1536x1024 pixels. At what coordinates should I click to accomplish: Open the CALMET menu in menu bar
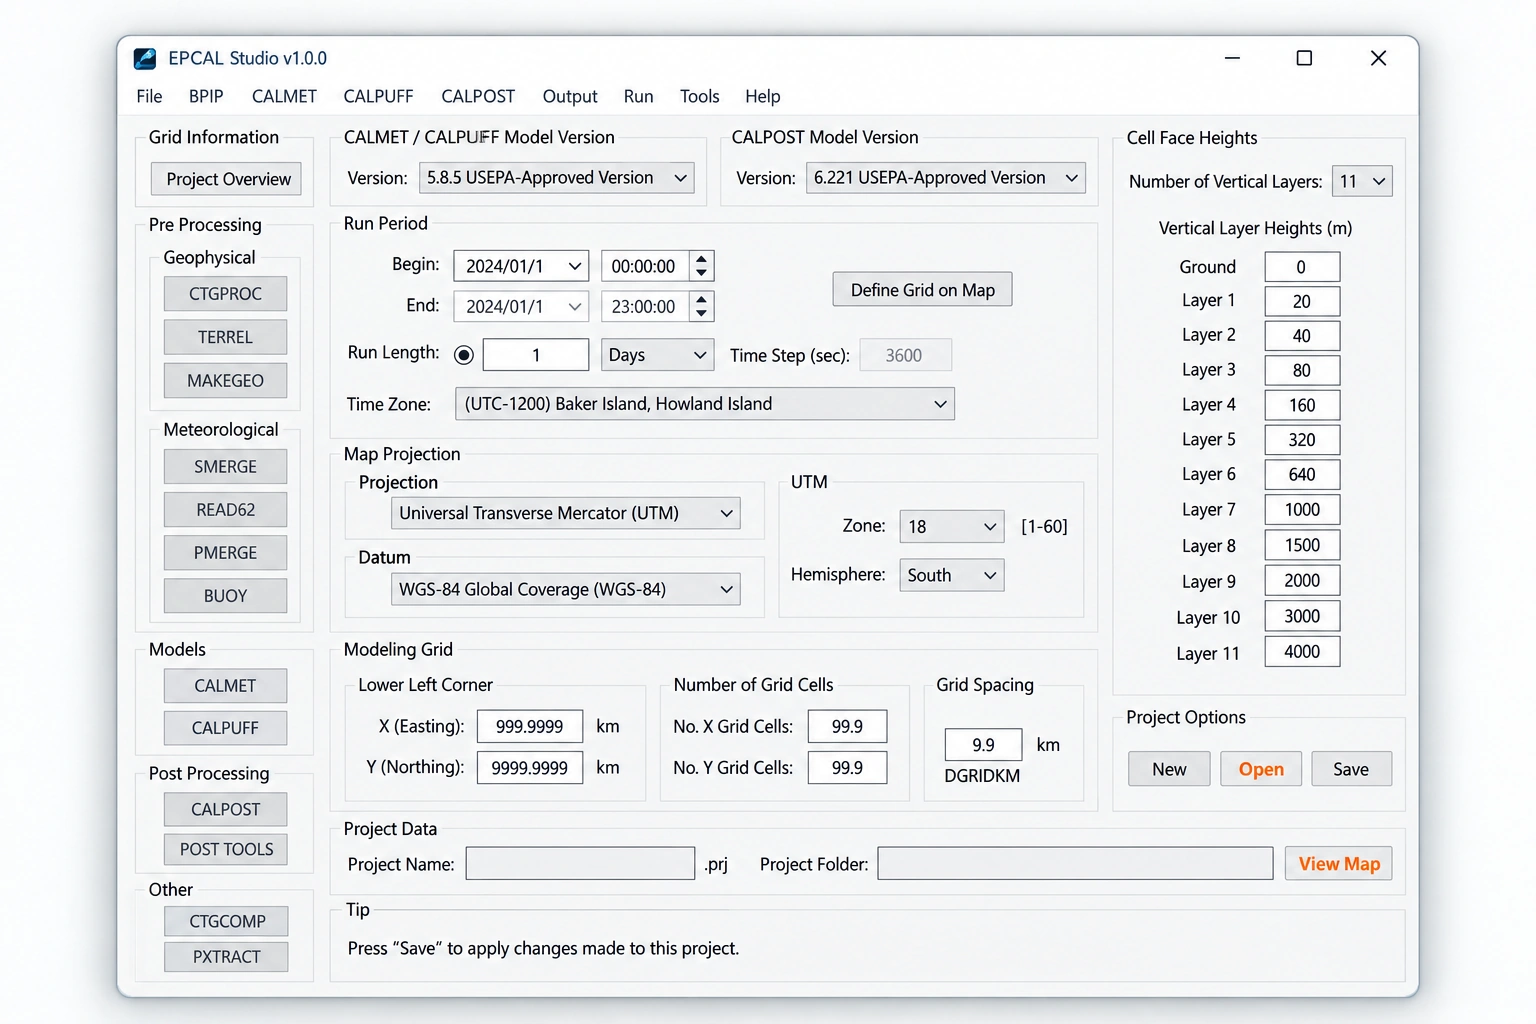(x=284, y=96)
